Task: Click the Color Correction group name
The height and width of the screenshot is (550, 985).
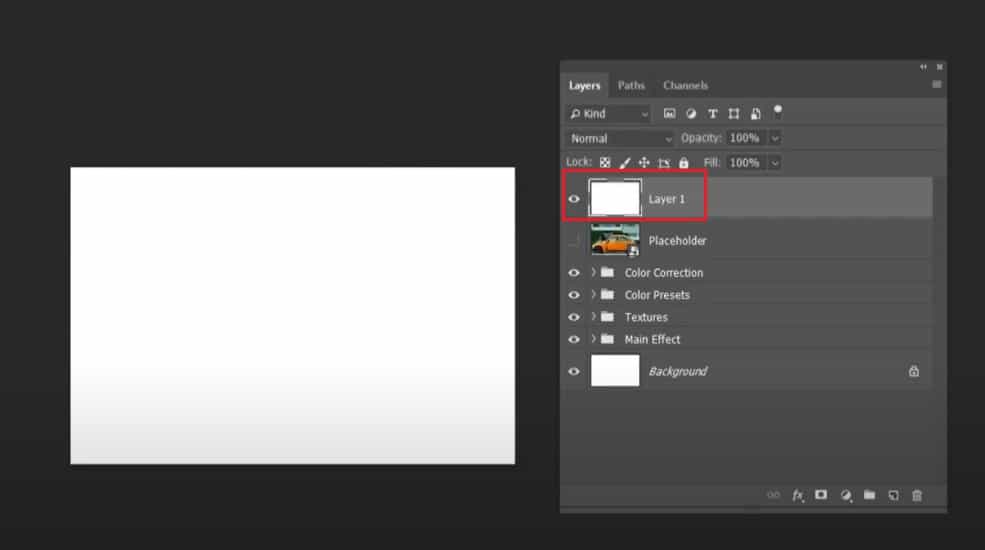Action: tap(663, 273)
